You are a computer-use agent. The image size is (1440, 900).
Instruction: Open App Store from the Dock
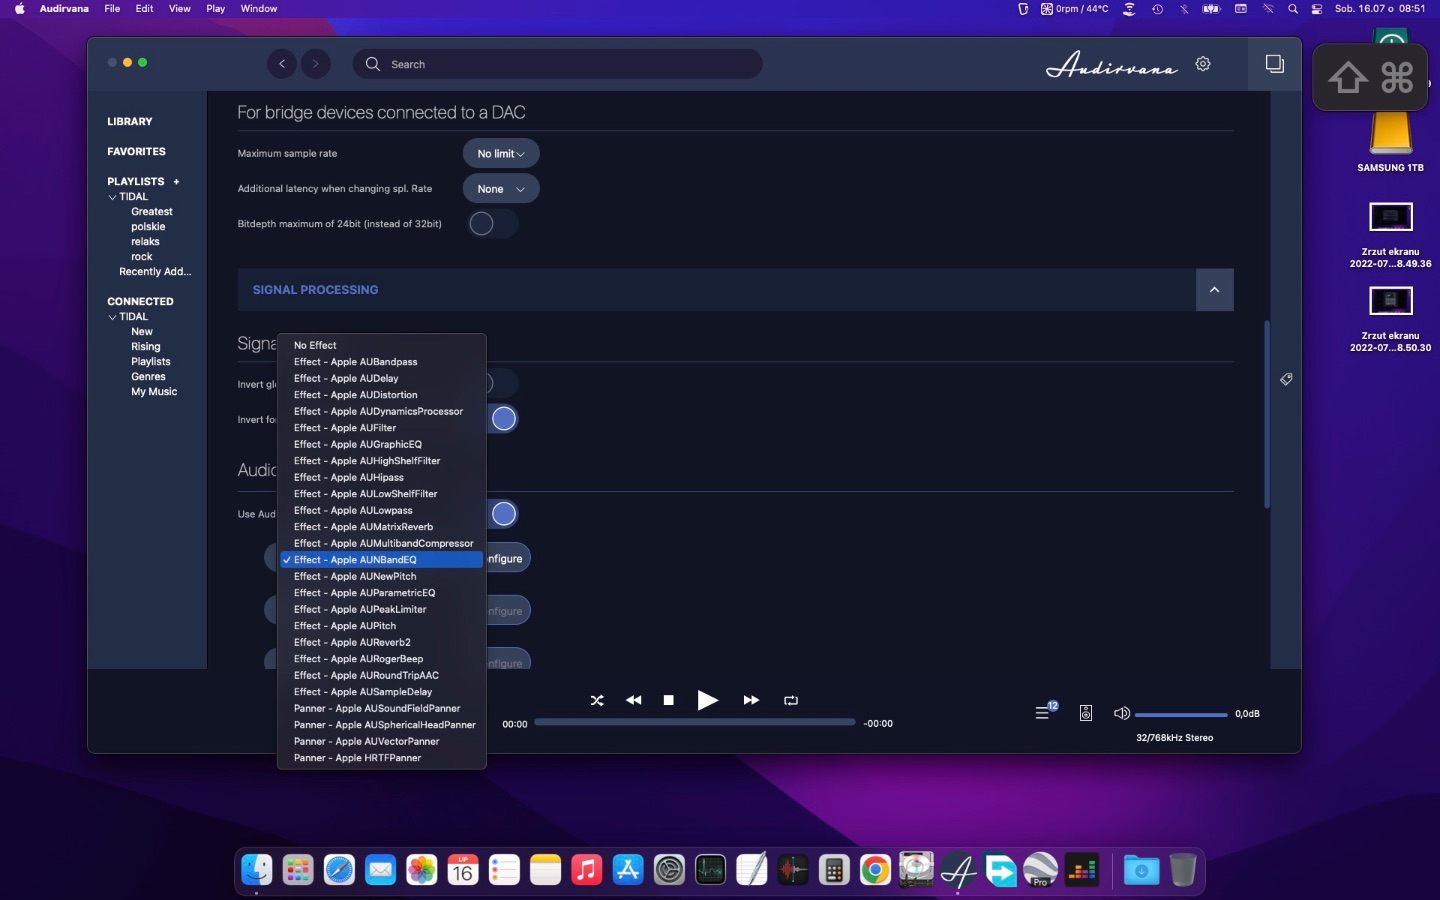coord(628,870)
